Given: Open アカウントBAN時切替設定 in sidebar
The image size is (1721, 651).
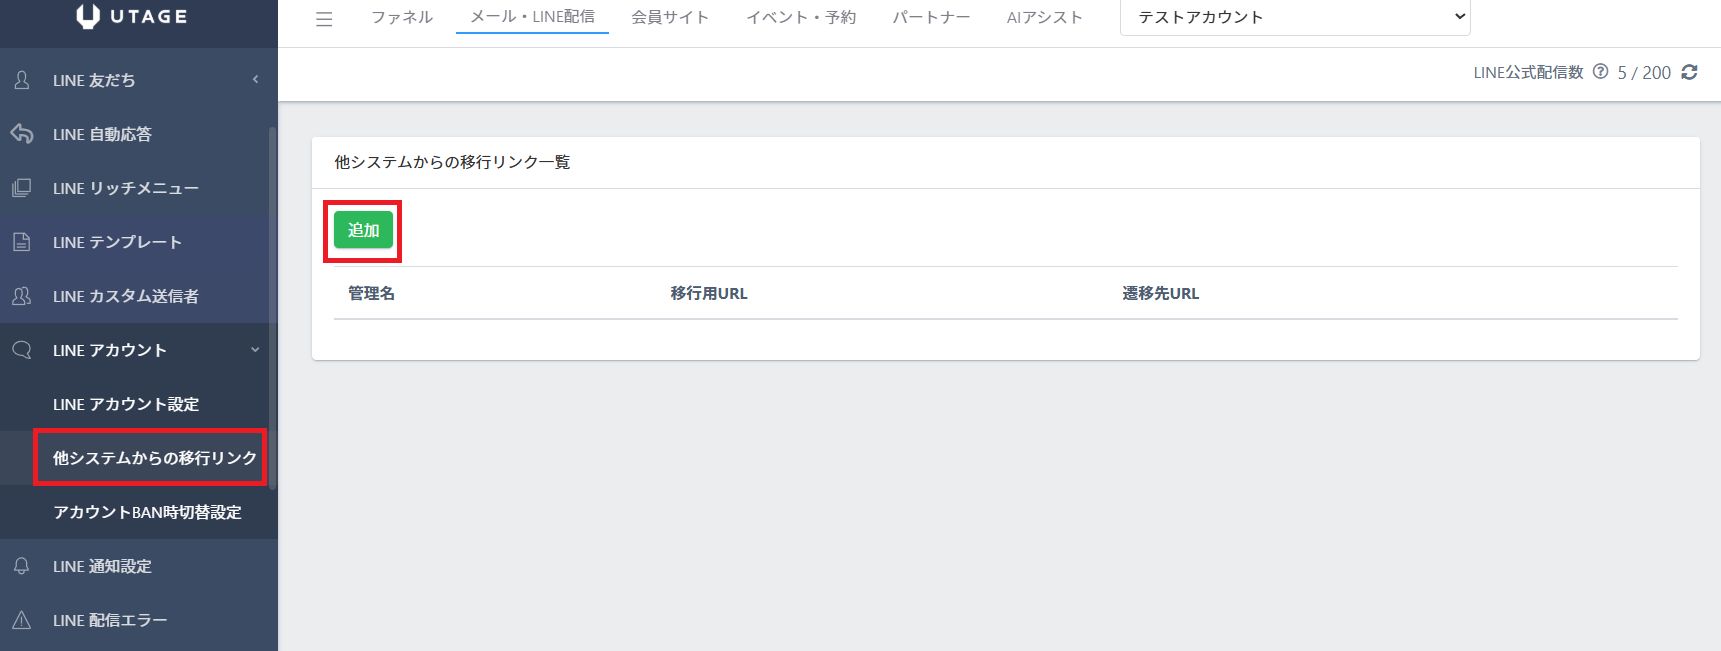Looking at the screenshot, I should [x=147, y=512].
